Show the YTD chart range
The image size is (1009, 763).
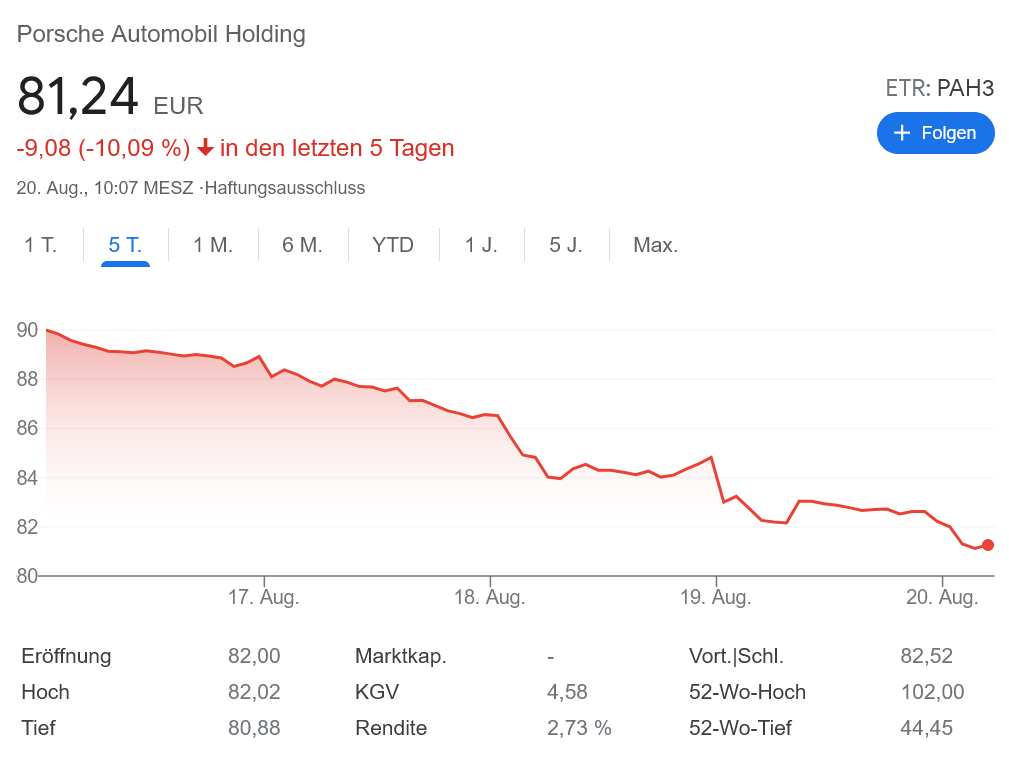click(393, 245)
